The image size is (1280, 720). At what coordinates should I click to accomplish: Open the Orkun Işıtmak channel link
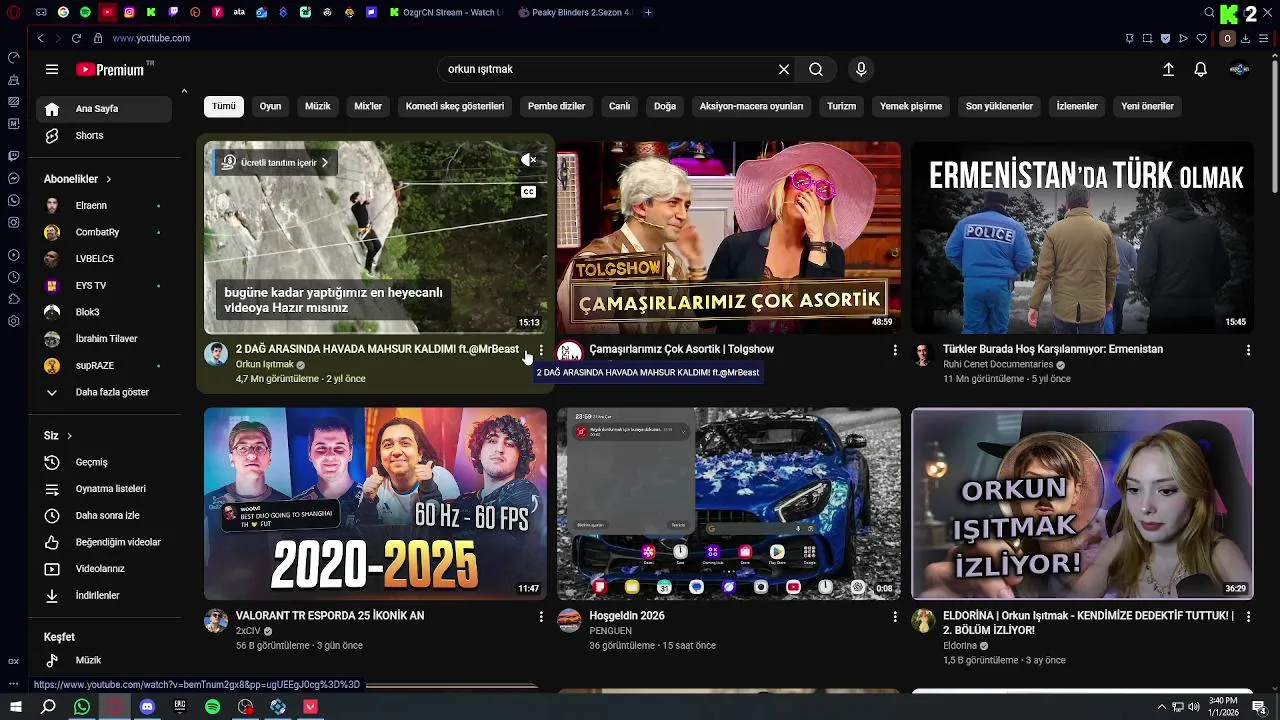coord(264,365)
